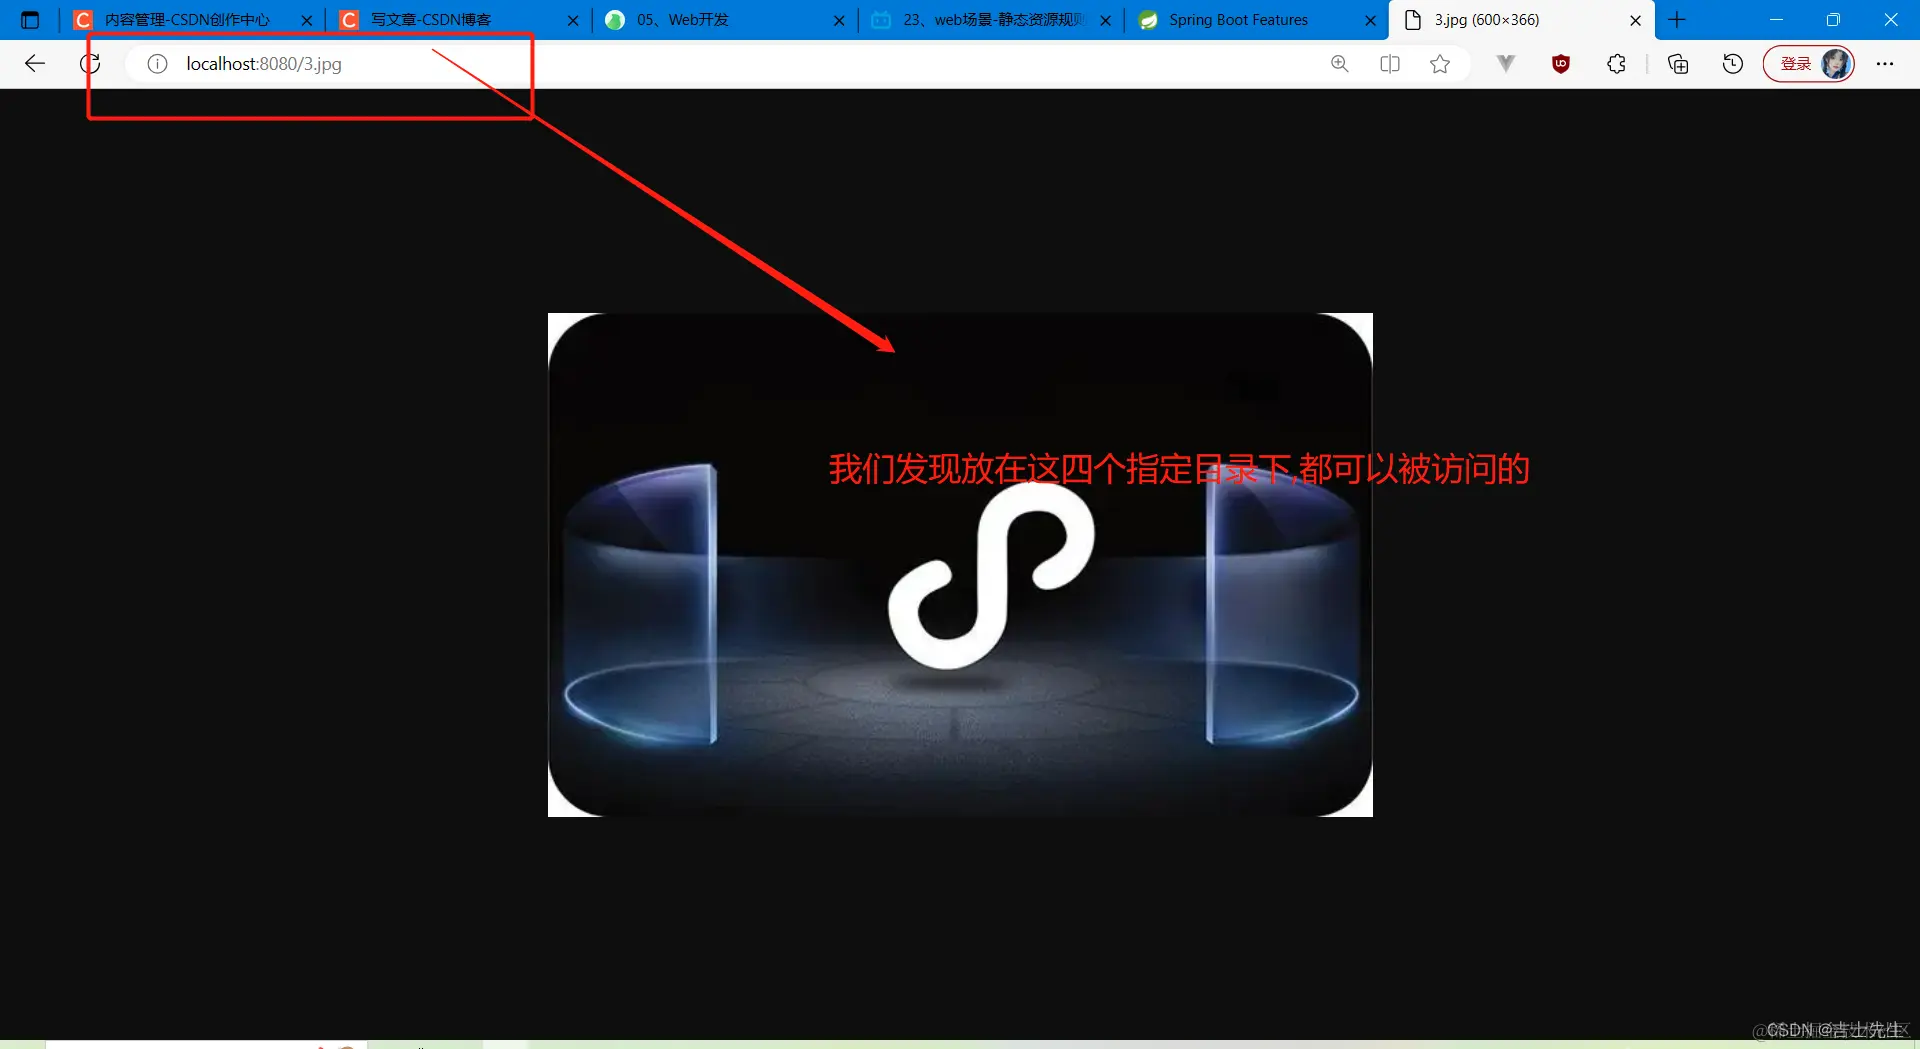Screen dimensions: 1920x1049
Task: Switch to the 内容管理-CSDN创作中心 tab
Action: pos(187,20)
